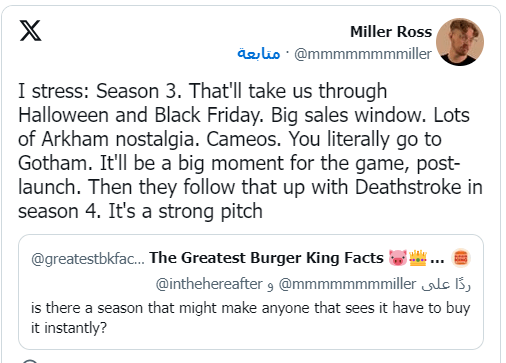Open the main tweet text about Season 3
The width and height of the screenshot is (506, 363).
click(x=250, y=151)
